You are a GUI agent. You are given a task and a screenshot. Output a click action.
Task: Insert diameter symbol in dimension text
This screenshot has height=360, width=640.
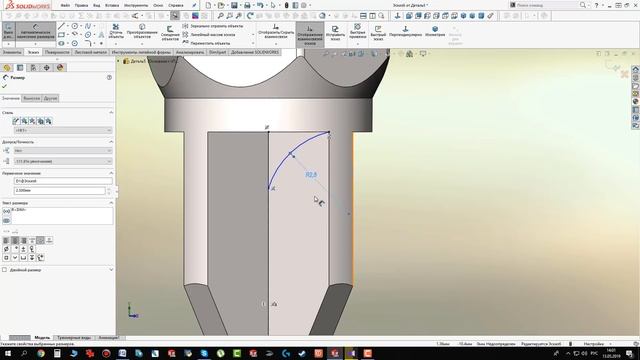(6, 249)
